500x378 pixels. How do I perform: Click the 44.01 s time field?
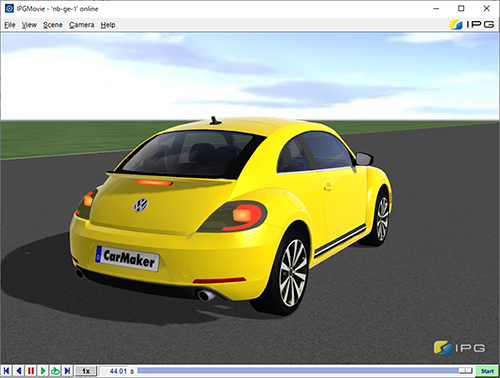(x=117, y=371)
